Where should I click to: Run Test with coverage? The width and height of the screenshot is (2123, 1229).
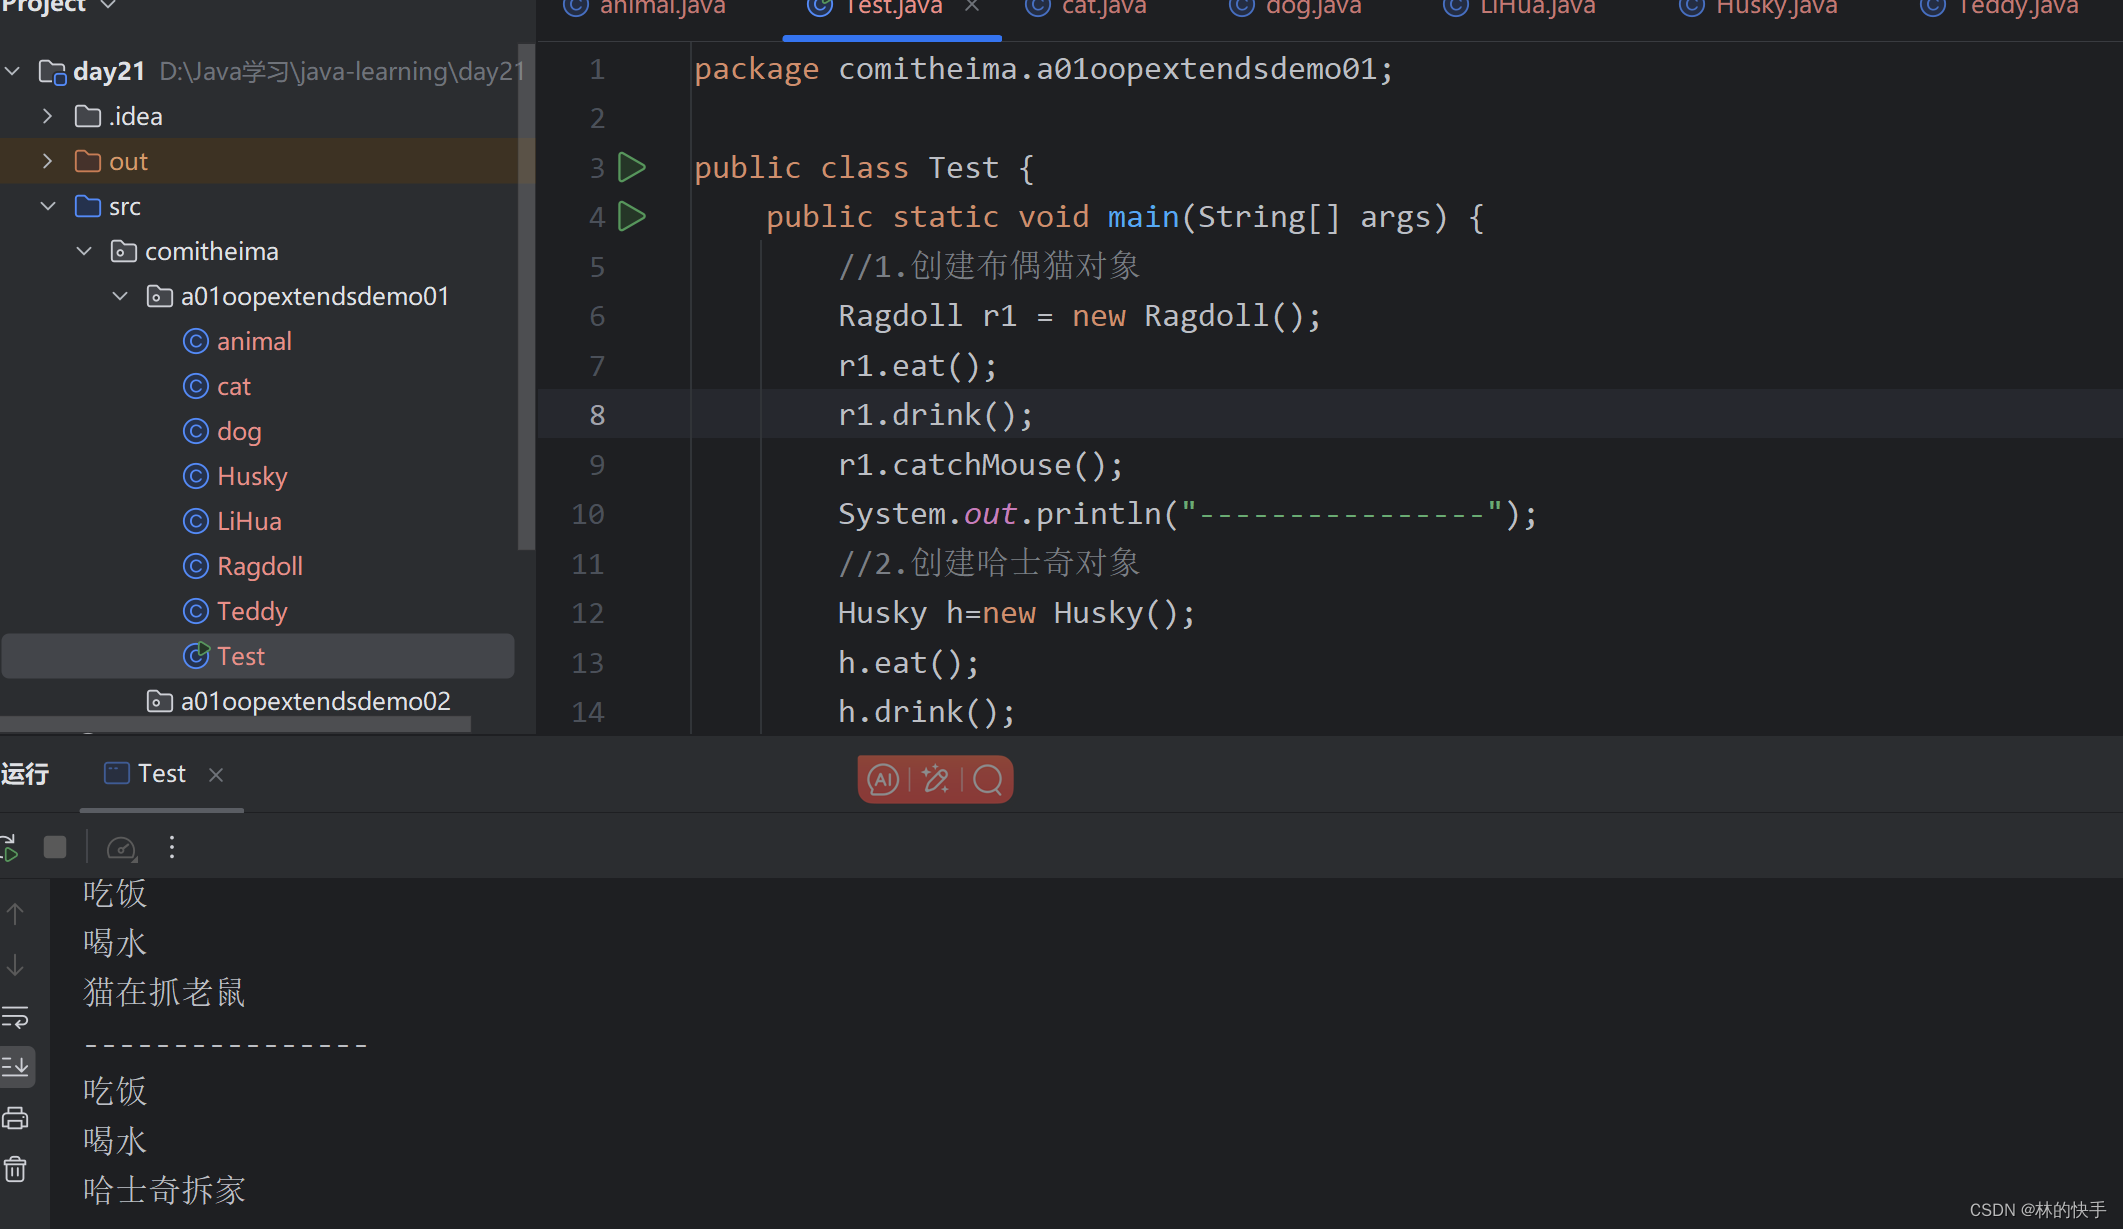pos(122,846)
